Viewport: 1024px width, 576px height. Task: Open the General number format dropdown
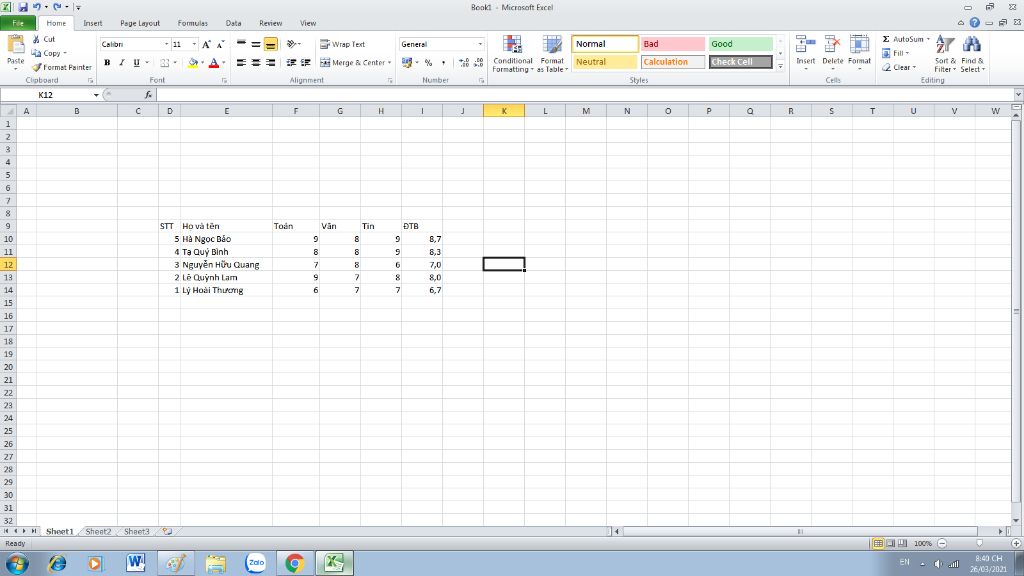click(480, 44)
